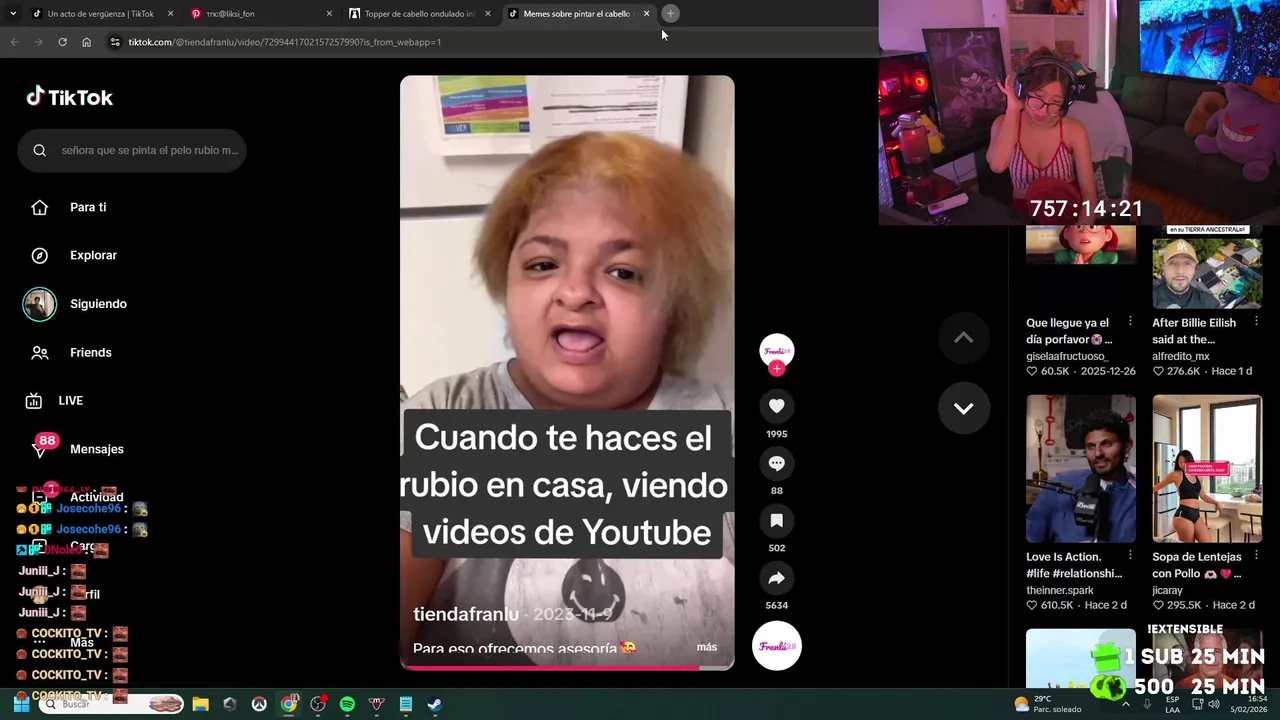The height and width of the screenshot is (720, 1280).
Task: Click the Franlu sound disc icon
Action: 777,646
